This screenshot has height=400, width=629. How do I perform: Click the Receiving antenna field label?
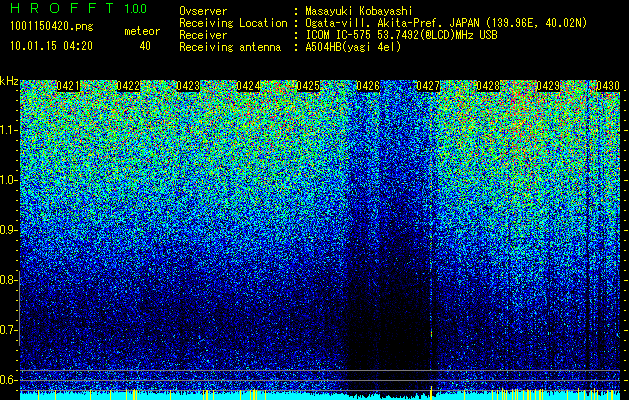point(230,47)
